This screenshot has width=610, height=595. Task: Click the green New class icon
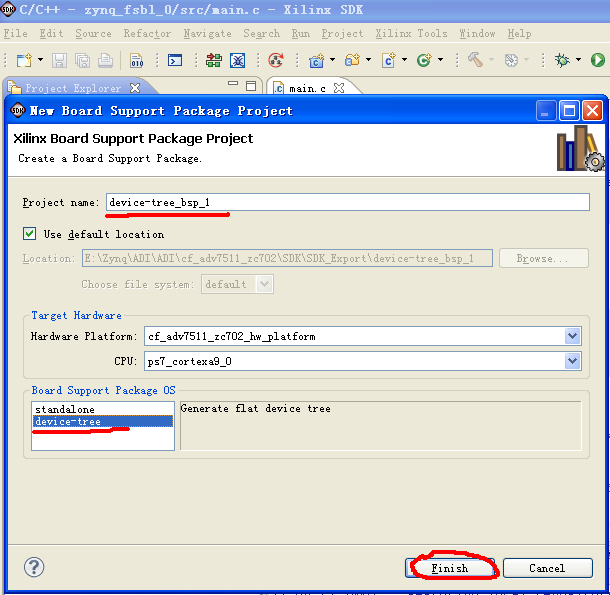click(x=424, y=60)
